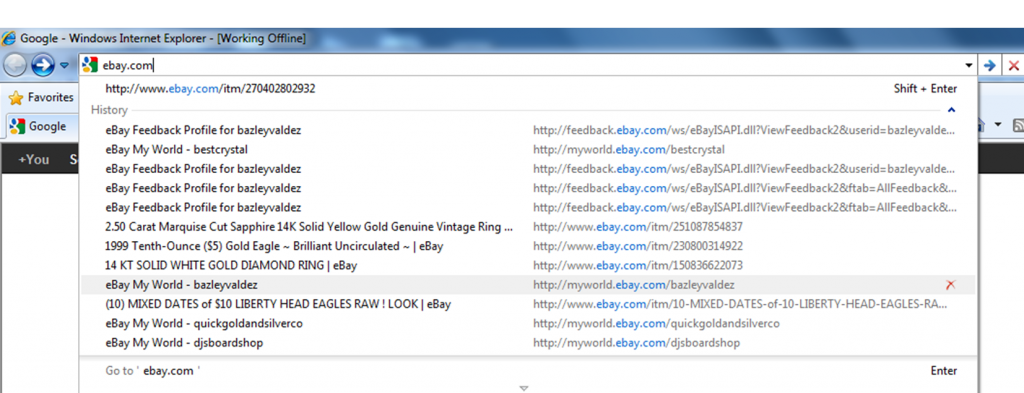Click the Google favicon in the address bar
Screen dimensions: 1024x393
[90, 65]
